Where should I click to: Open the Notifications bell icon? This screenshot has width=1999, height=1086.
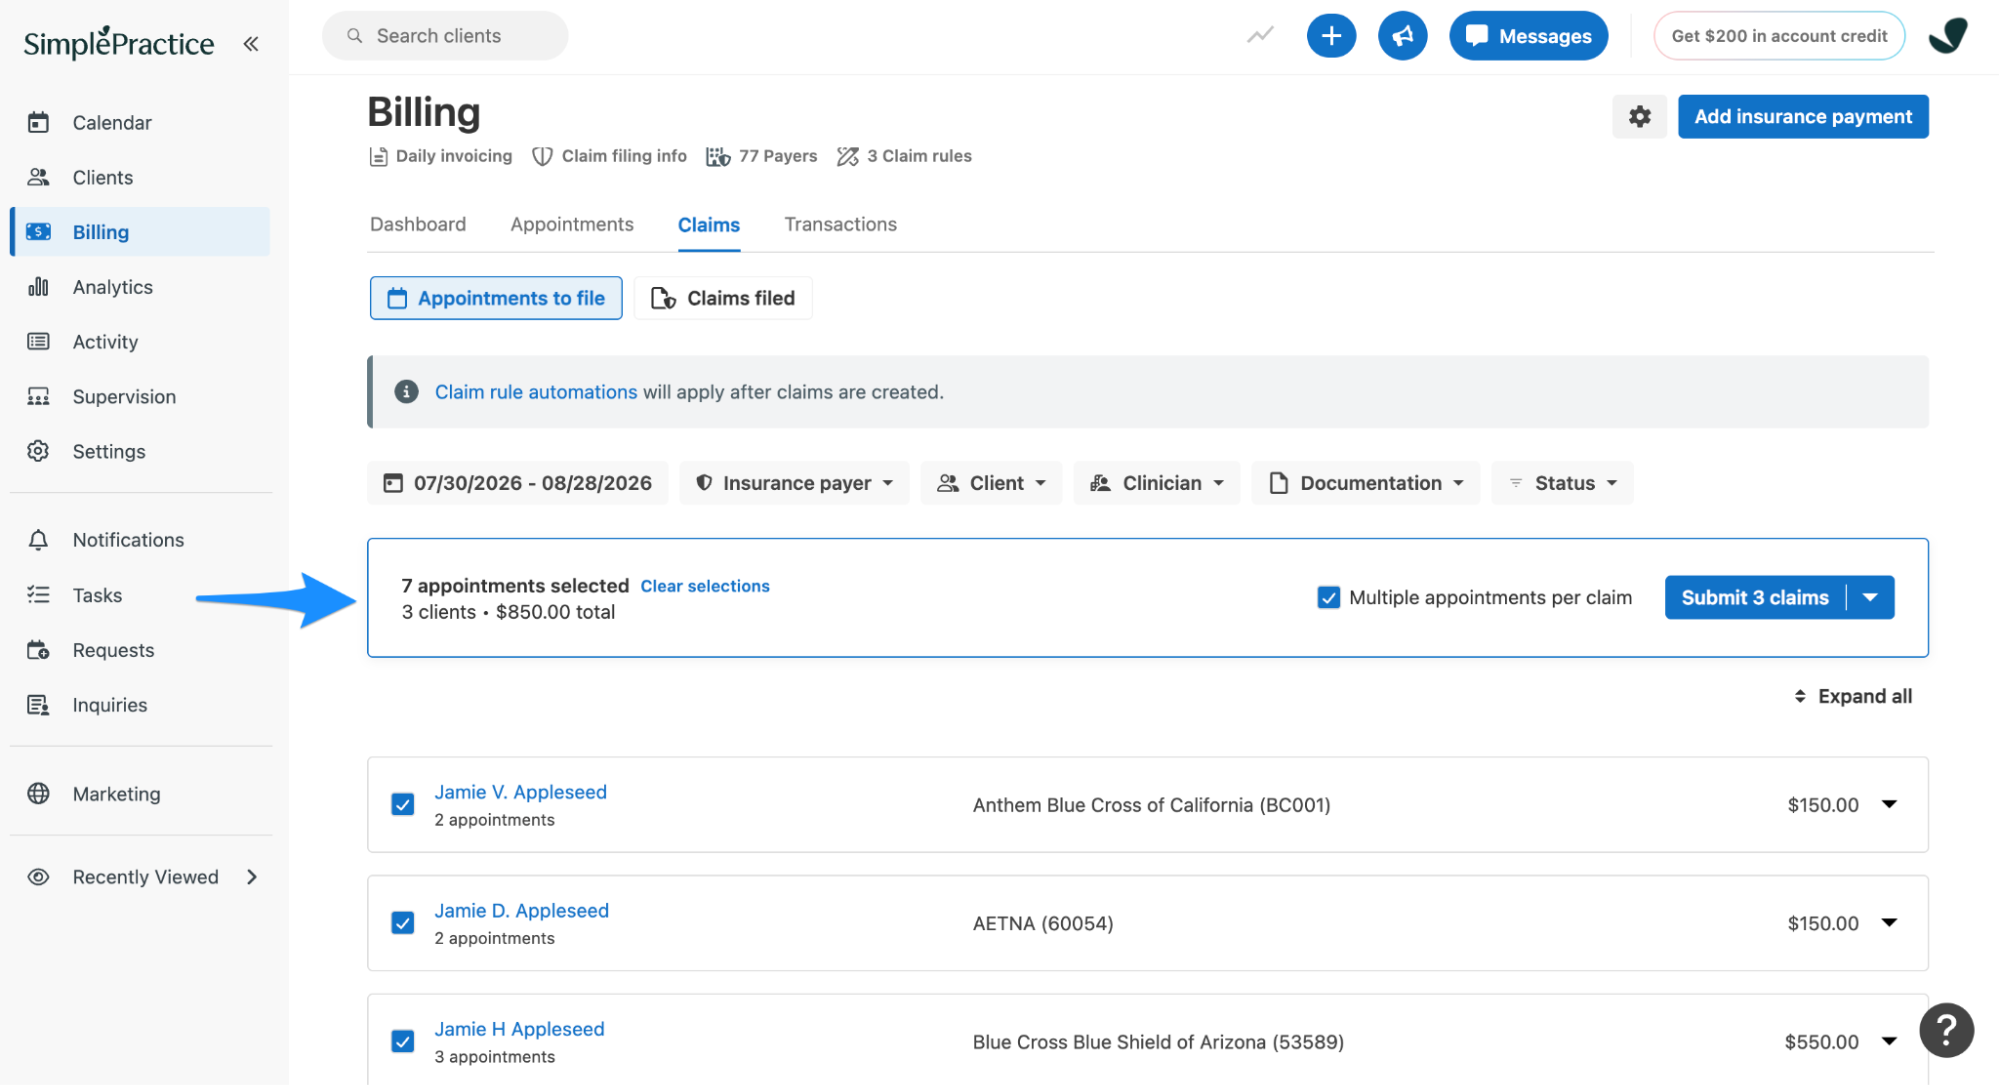[38, 540]
